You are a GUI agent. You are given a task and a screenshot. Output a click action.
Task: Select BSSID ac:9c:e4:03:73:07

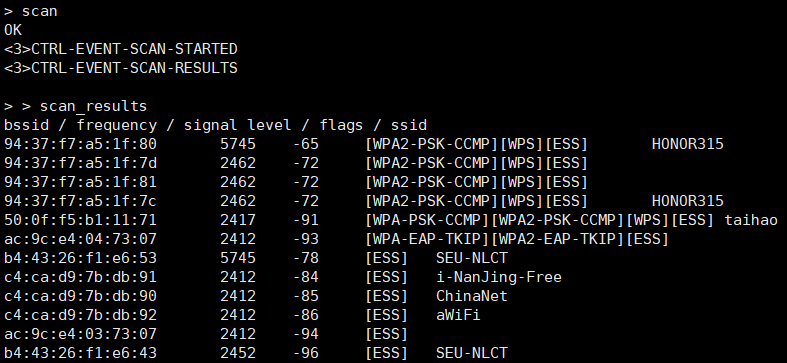80,334
